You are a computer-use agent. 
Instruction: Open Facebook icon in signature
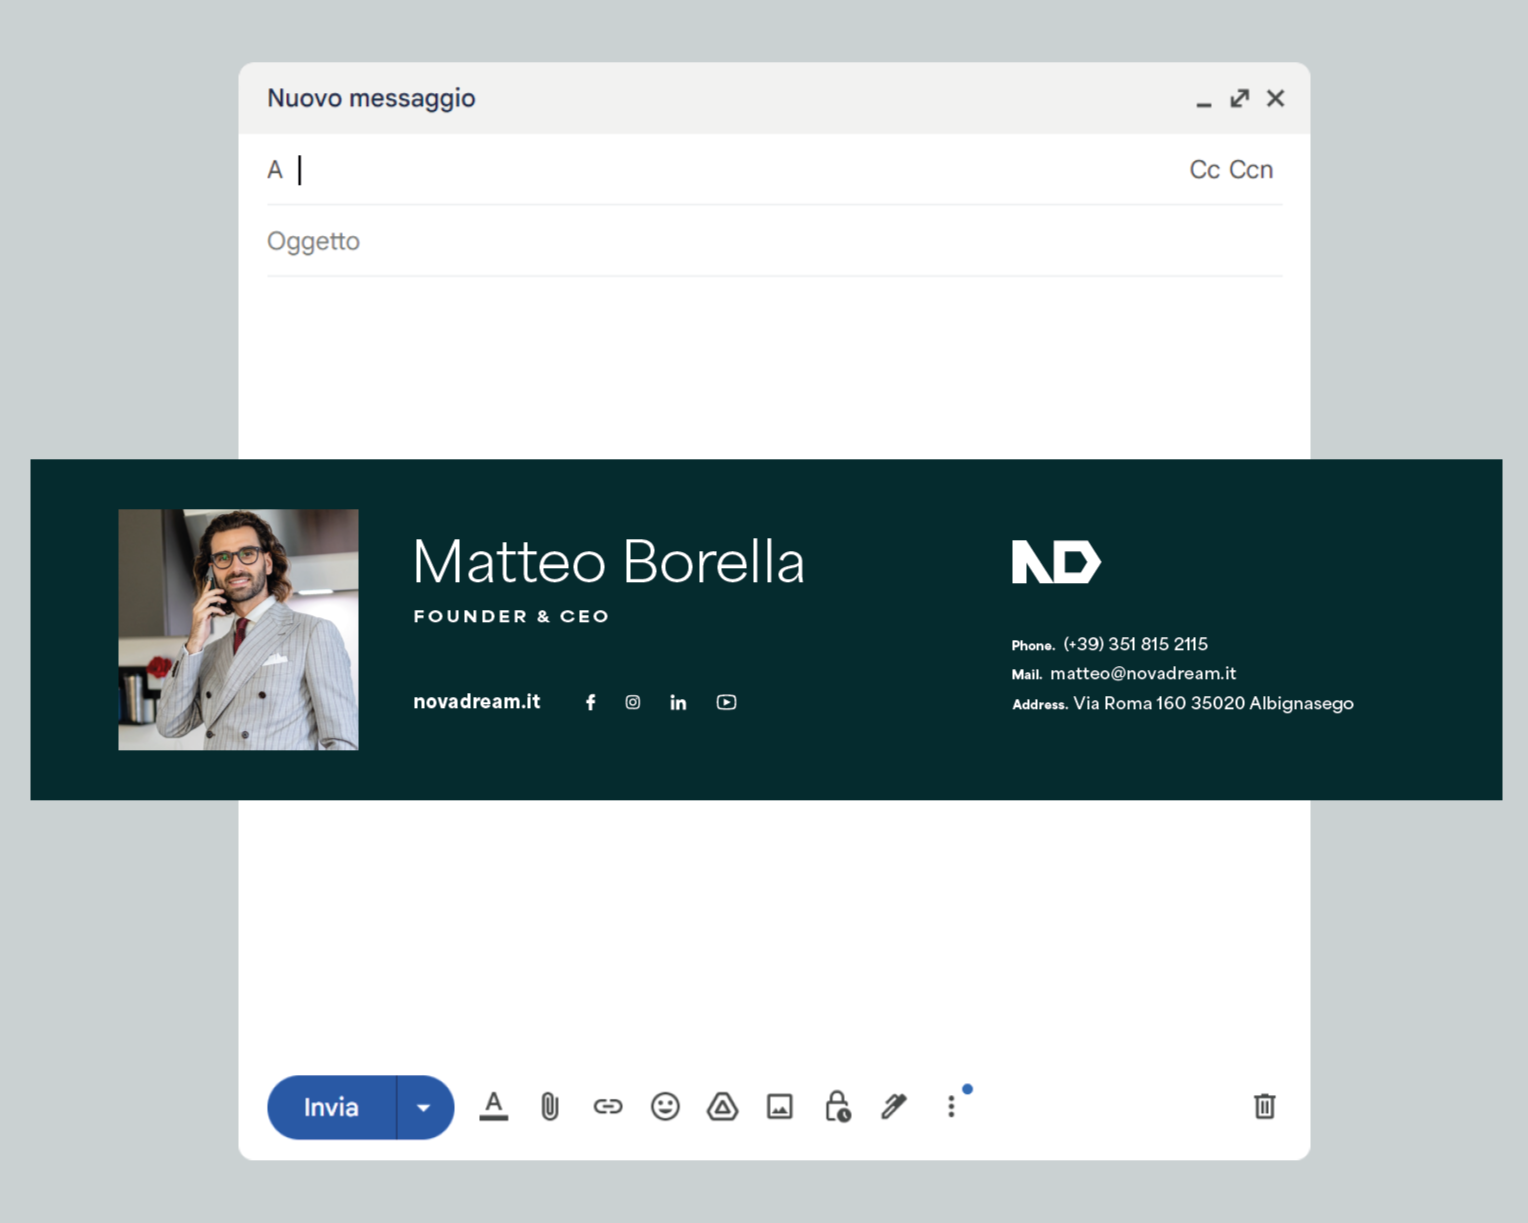[591, 702]
